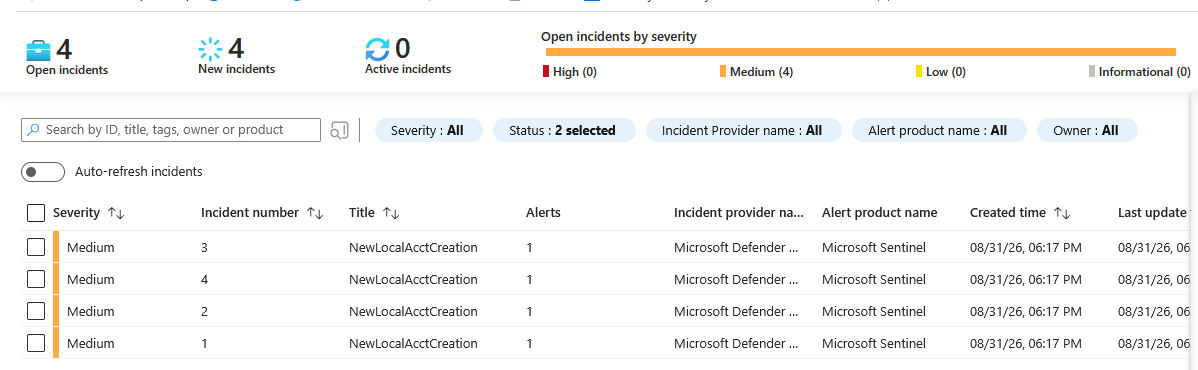Click the Active incidents refresh icon
The width and height of the screenshot is (1198, 370).
[377, 50]
